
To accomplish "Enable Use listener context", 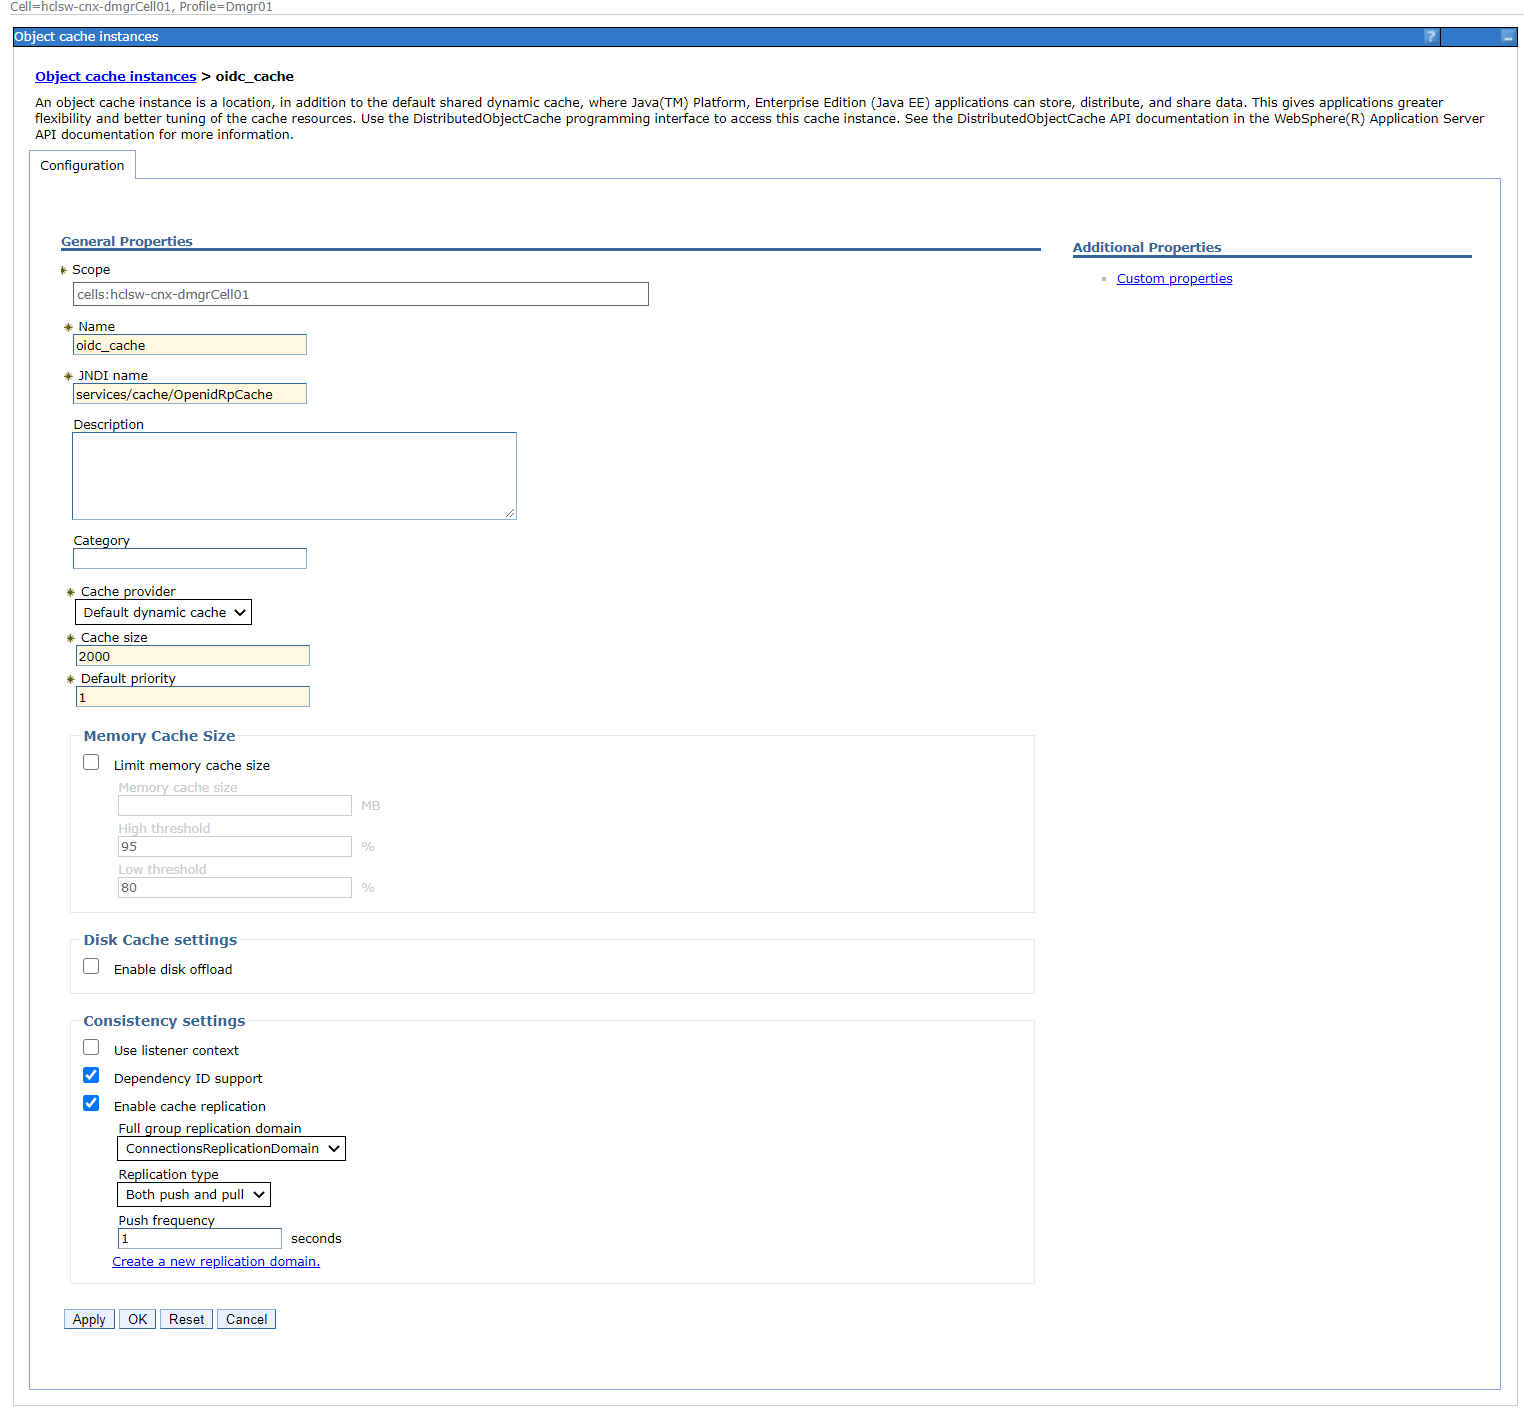I will pos(91,1047).
